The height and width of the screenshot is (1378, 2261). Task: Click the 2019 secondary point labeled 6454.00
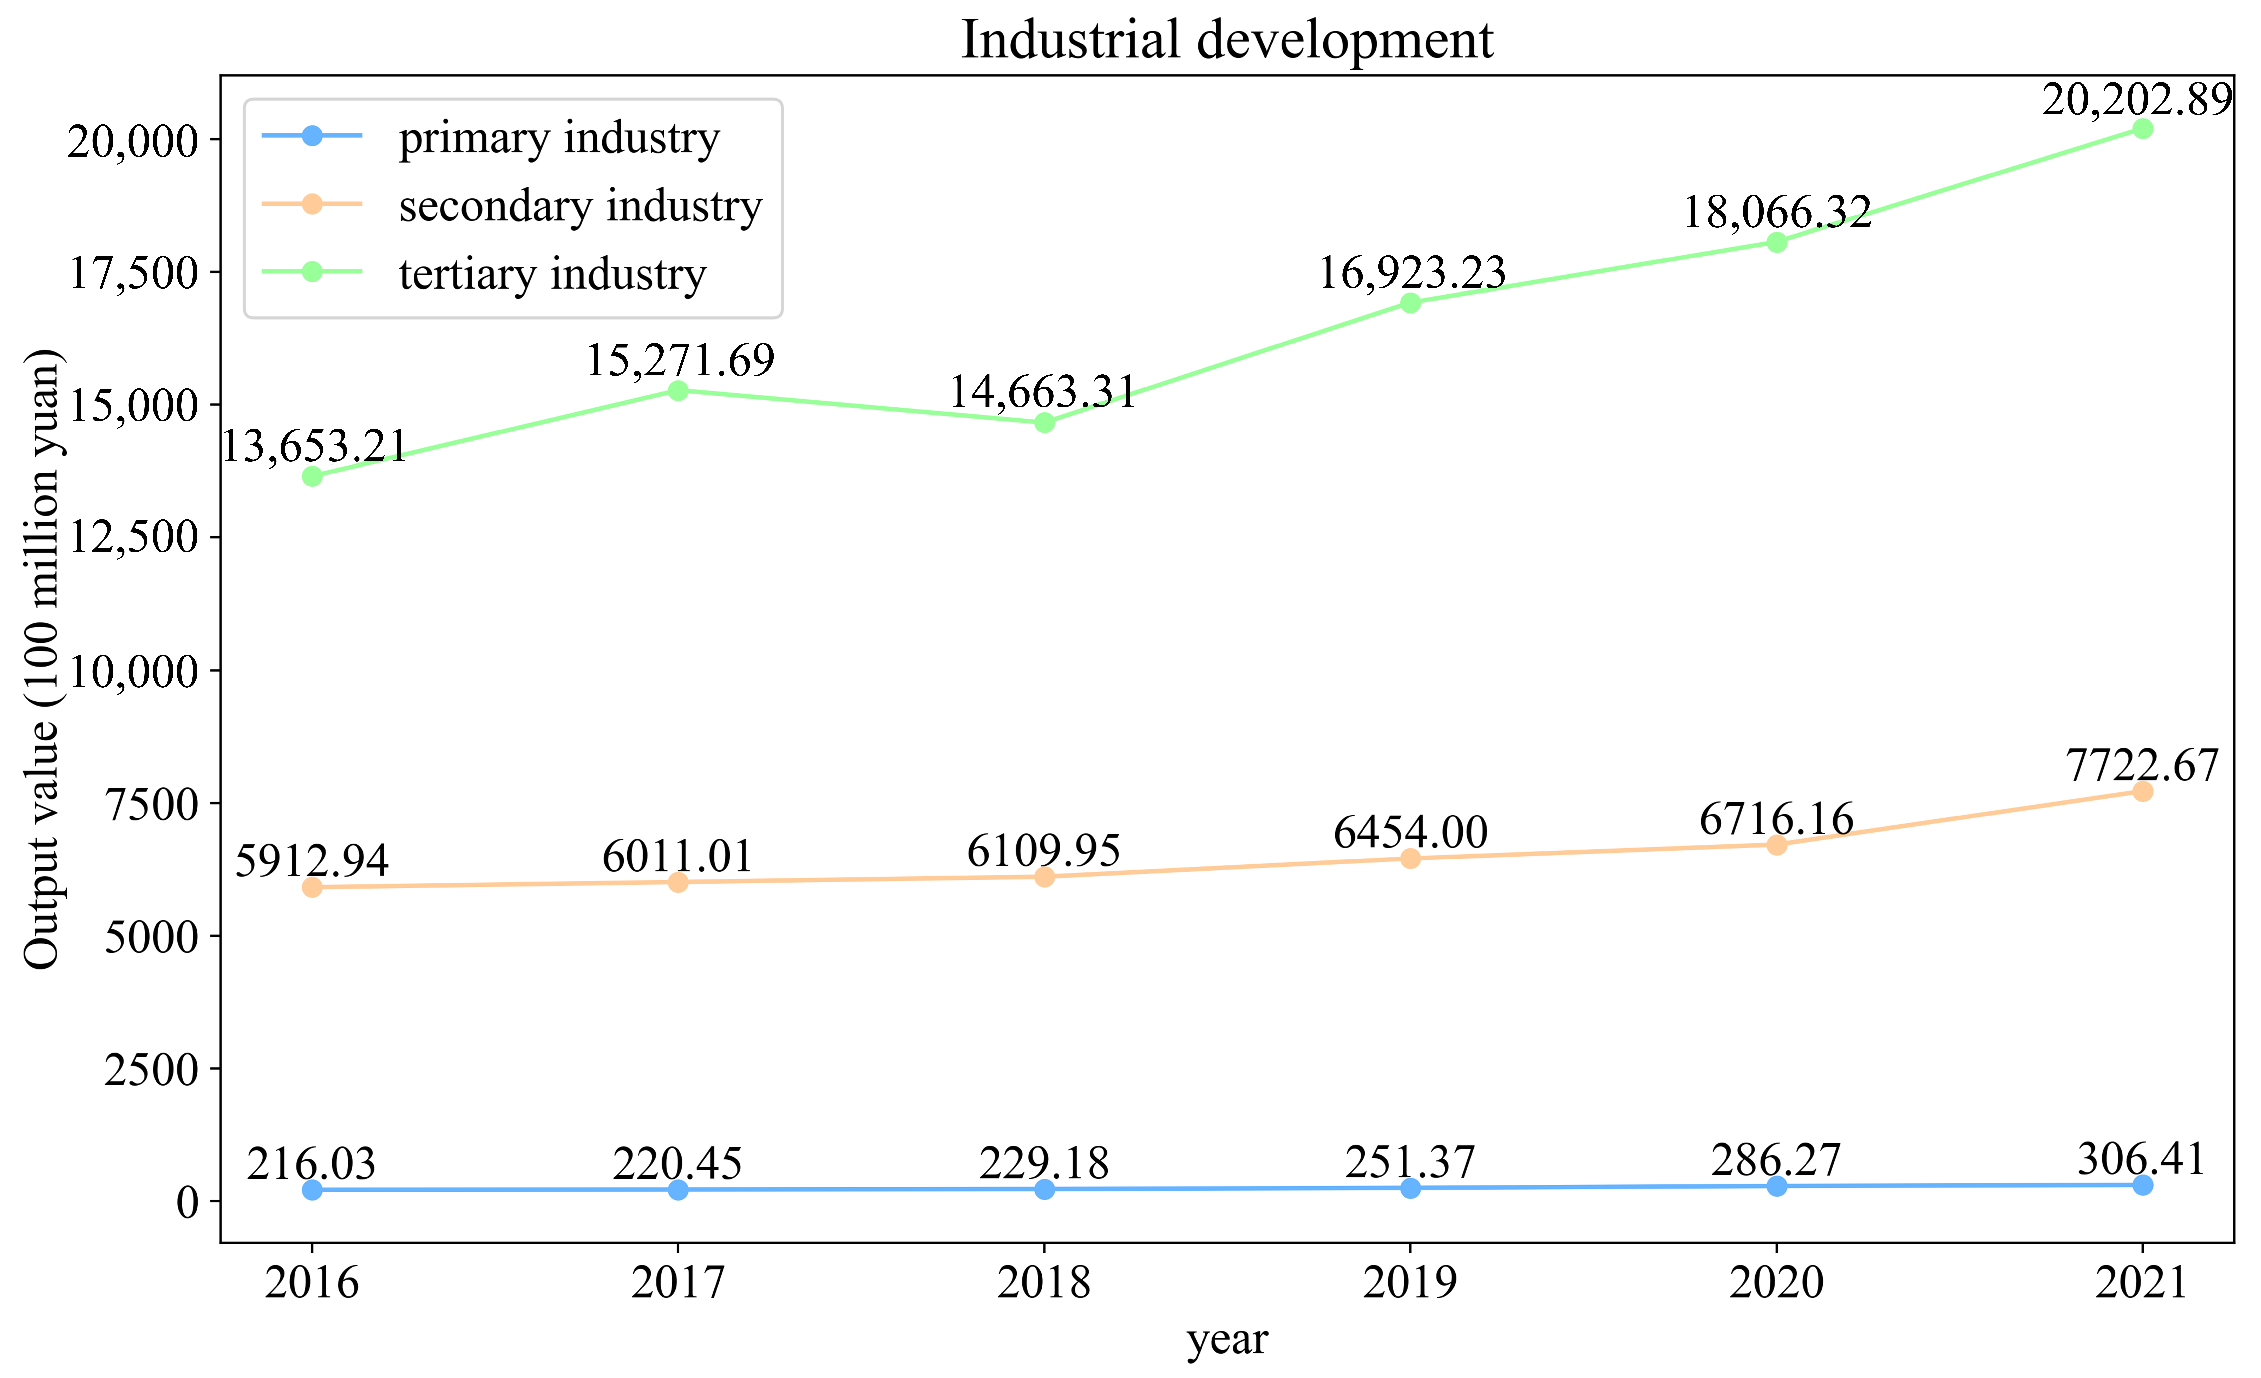point(1410,858)
